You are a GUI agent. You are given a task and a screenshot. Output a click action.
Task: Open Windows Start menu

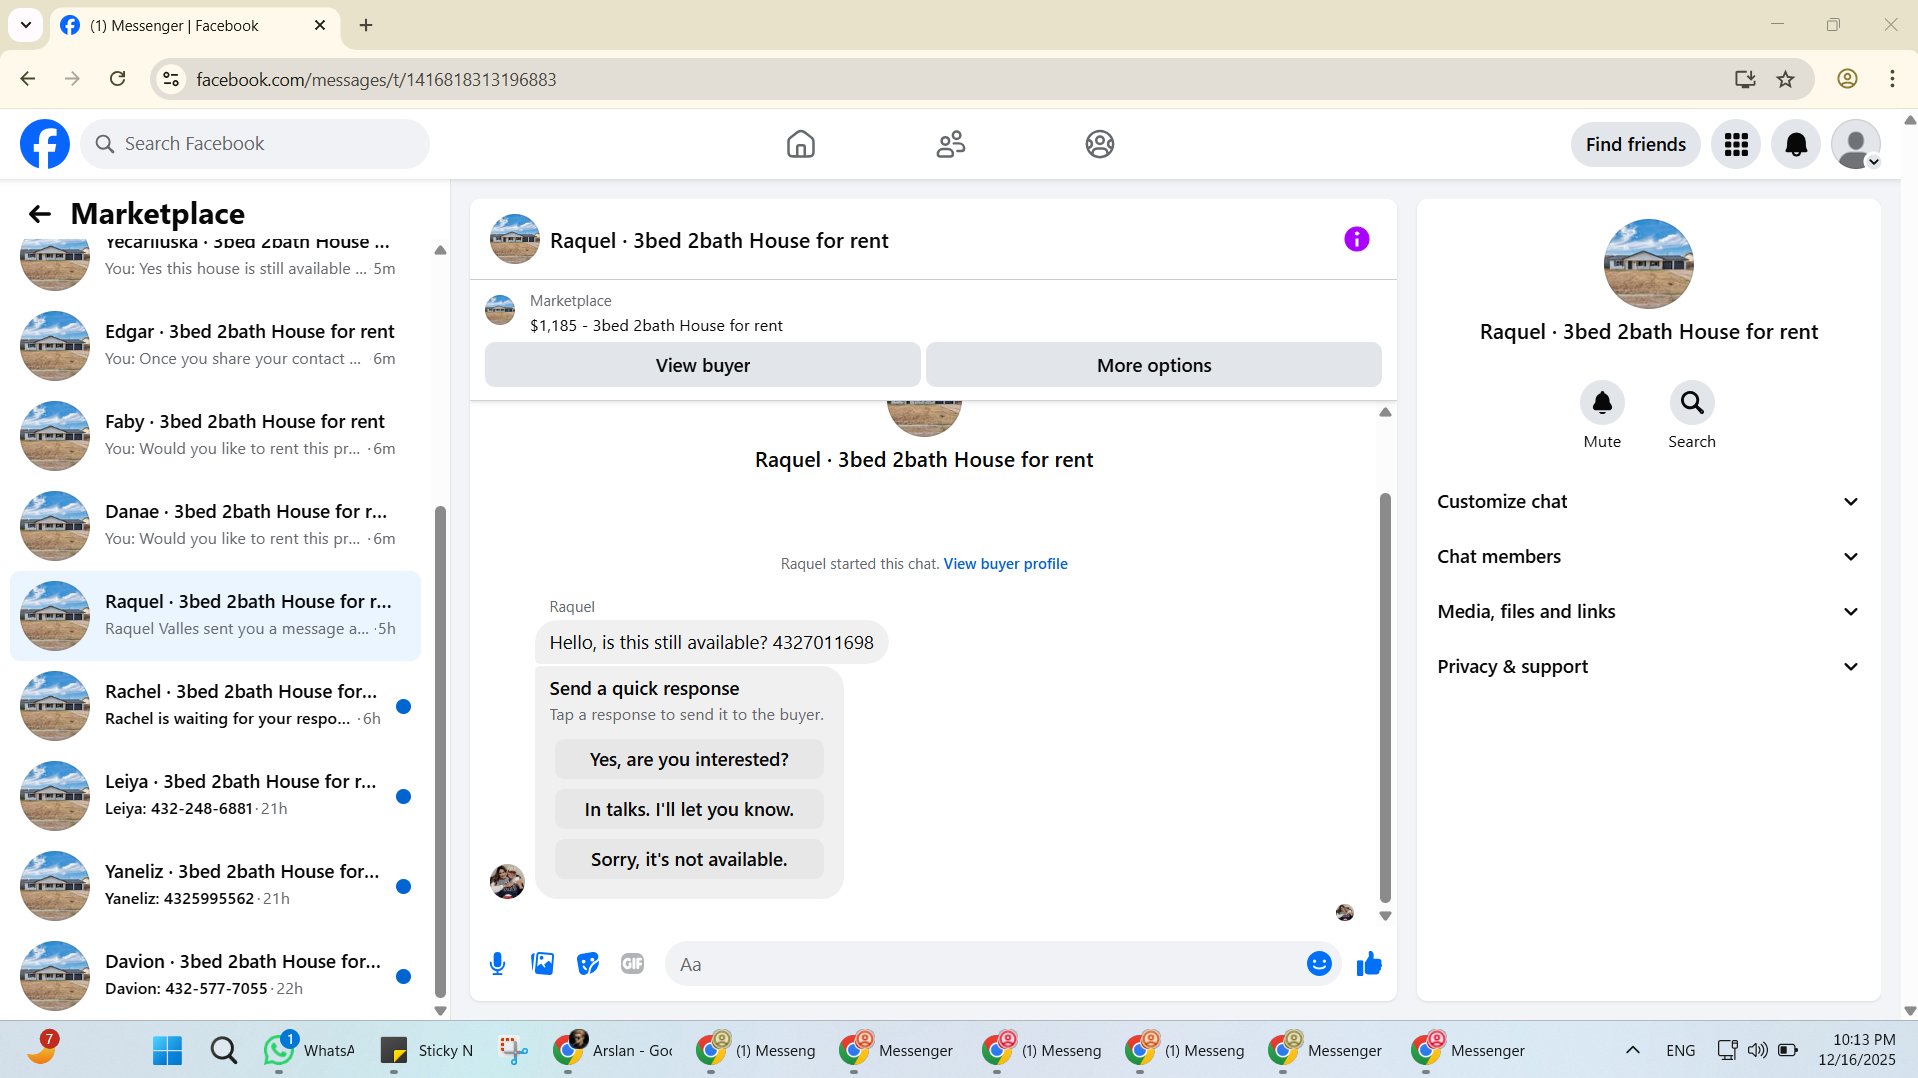tap(167, 1050)
